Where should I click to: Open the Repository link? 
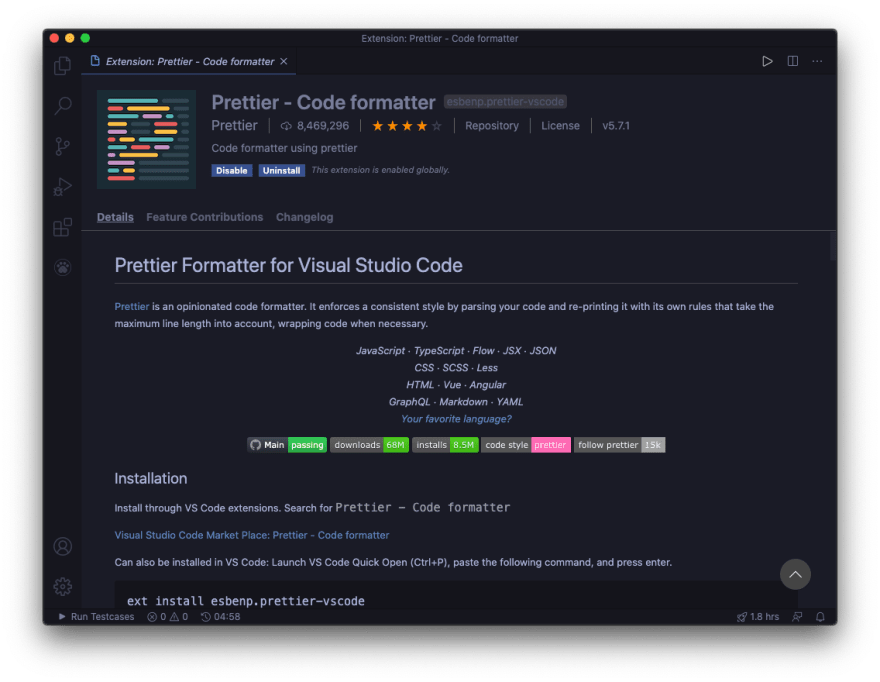tap(492, 126)
